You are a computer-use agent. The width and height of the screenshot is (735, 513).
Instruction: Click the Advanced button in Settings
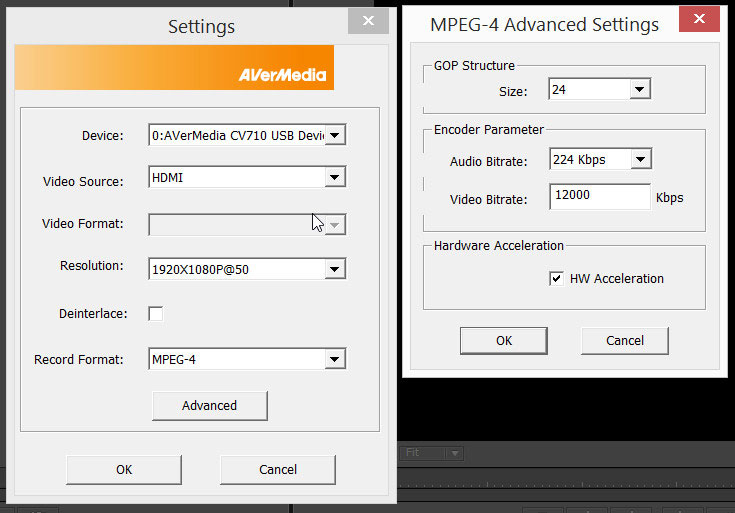coord(210,406)
